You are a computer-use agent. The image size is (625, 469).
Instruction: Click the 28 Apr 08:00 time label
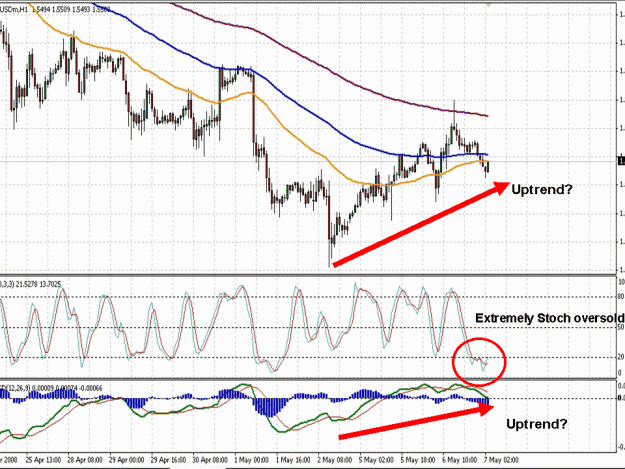[85, 460]
